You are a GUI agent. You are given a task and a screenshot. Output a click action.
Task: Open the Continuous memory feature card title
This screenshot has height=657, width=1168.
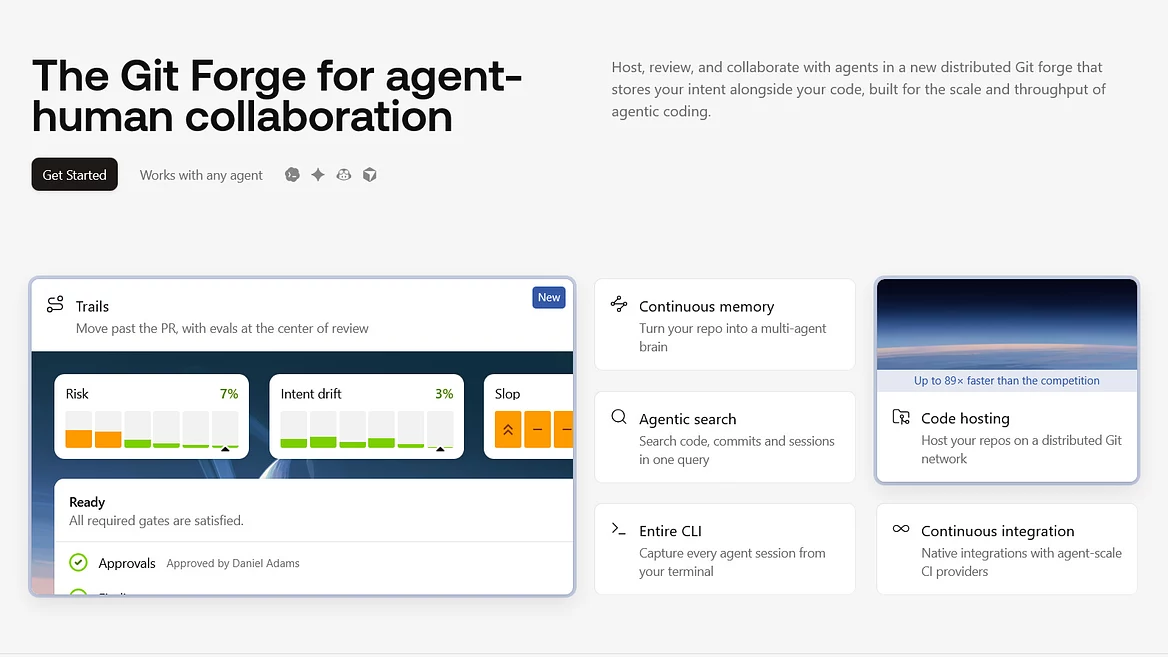(x=706, y=306)
